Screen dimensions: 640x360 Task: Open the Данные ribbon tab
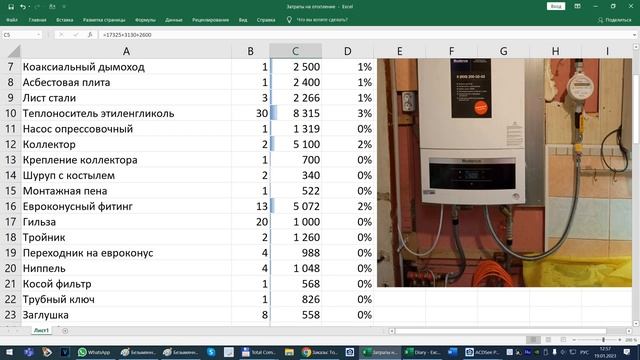pos(174,20)
